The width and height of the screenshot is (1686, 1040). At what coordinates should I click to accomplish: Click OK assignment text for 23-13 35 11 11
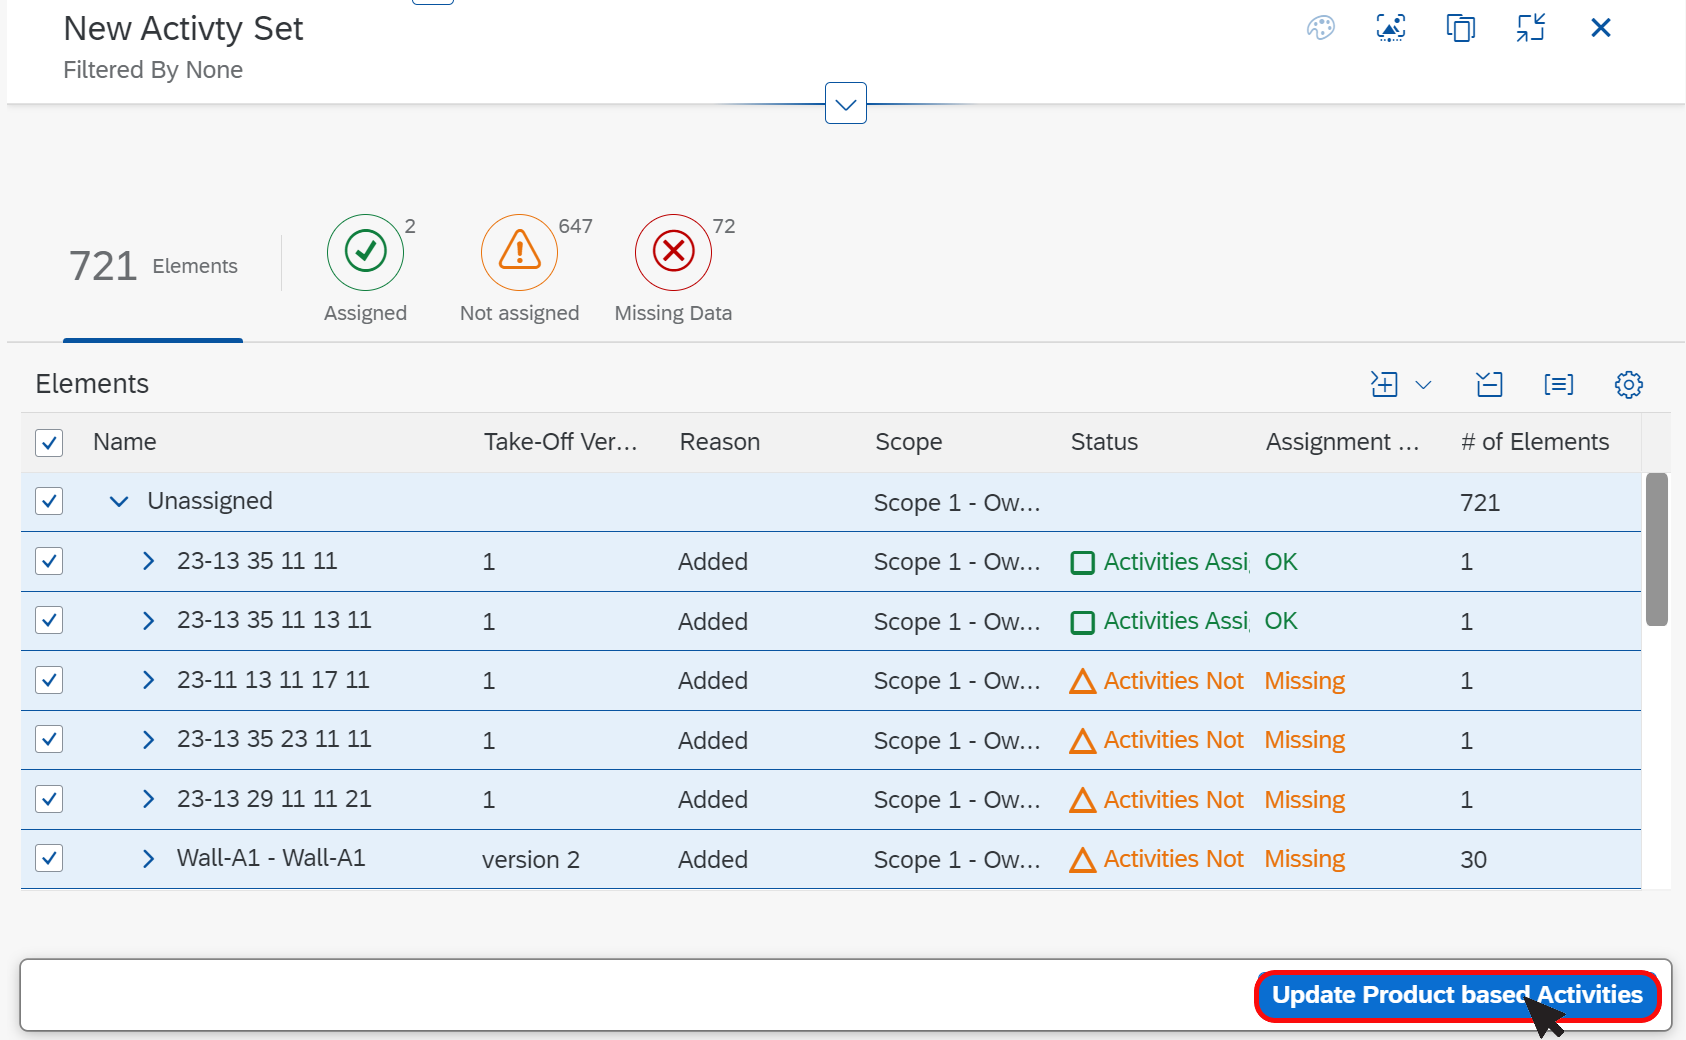pos(1280,562)
